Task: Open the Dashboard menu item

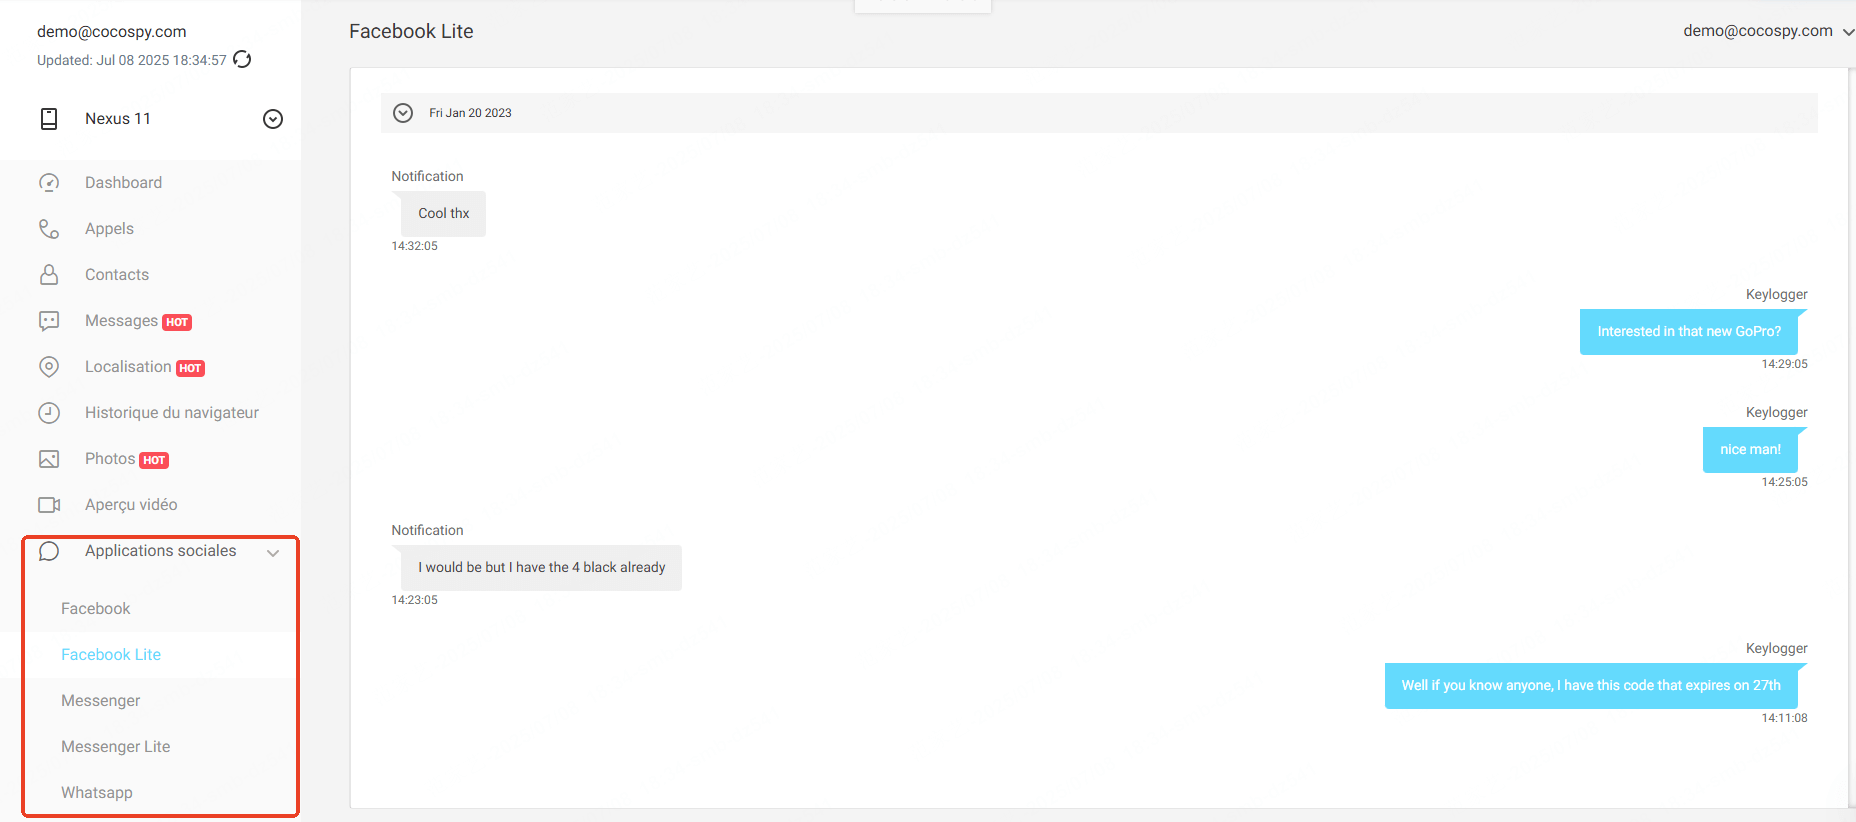Action: coord(123,183)
